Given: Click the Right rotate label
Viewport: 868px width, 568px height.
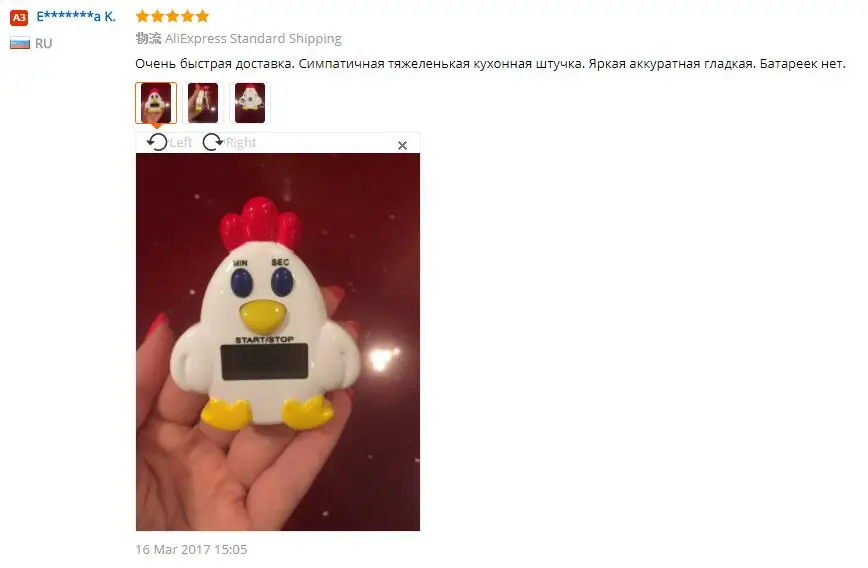Looking at the screenshot, I should click(x=241, y=143).
